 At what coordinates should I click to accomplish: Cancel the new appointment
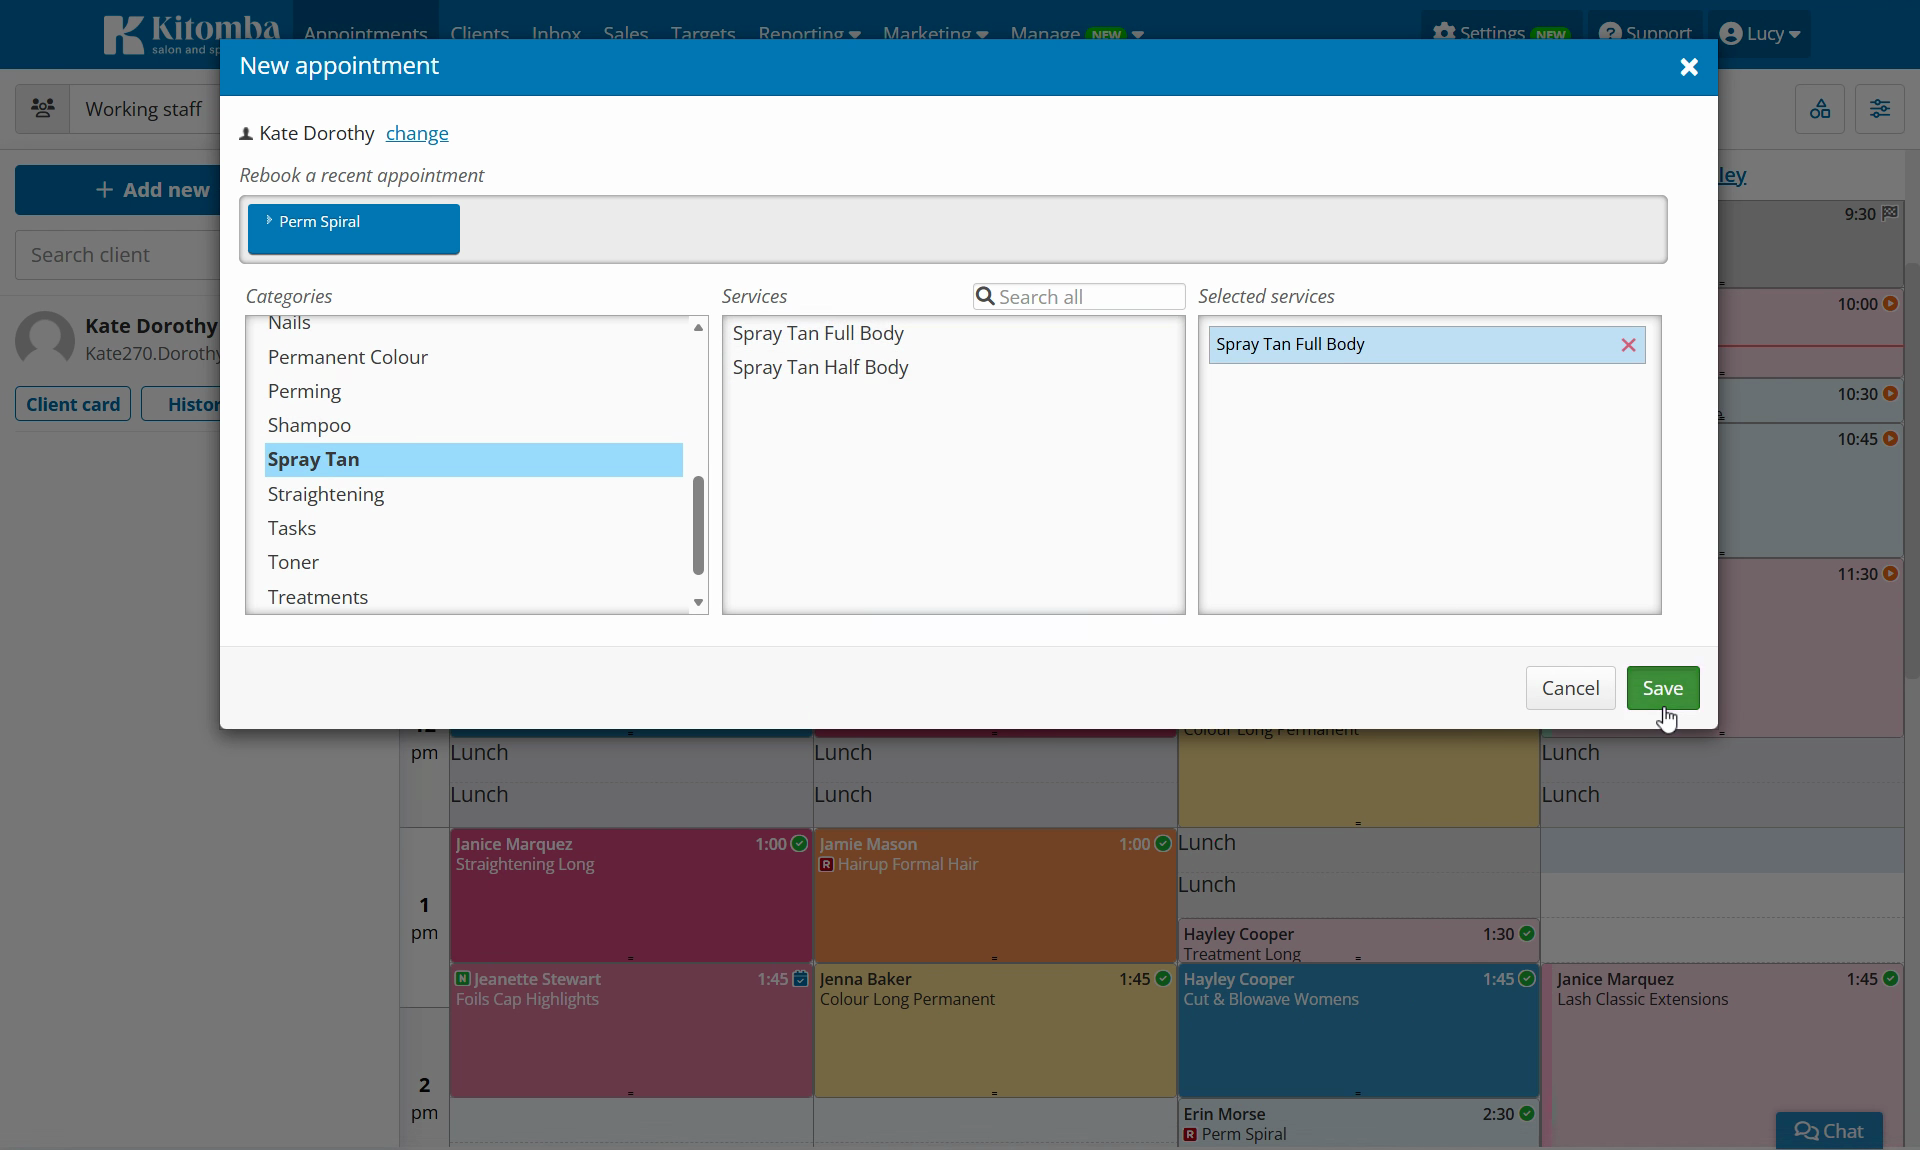click(1570, 688)
